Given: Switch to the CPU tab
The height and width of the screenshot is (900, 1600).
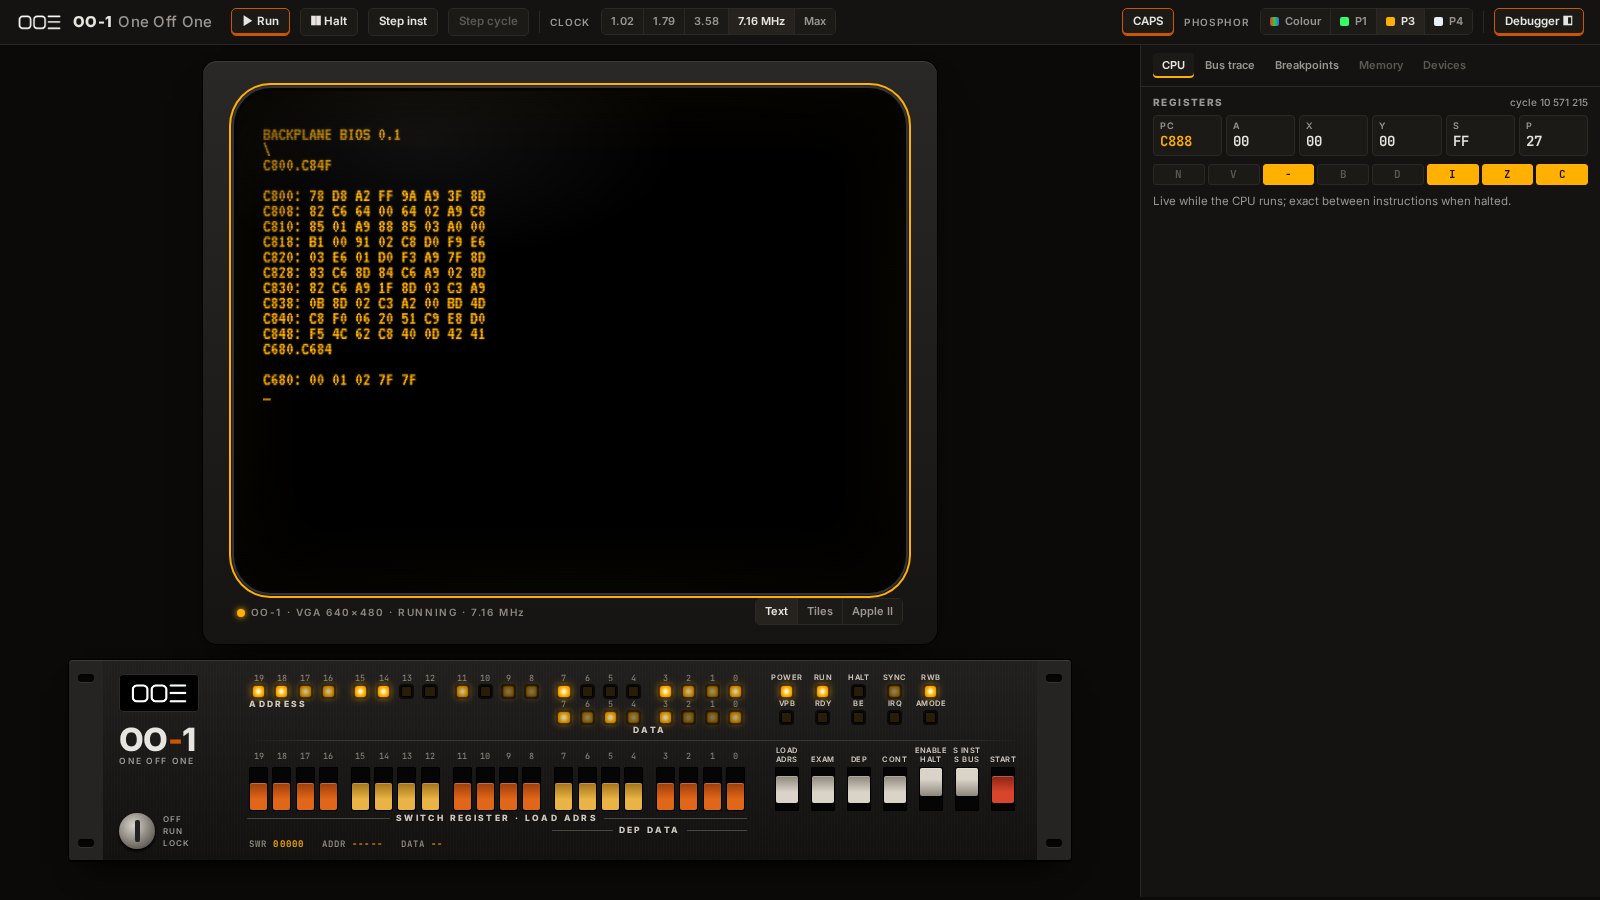Looking at the screenshot, I should (1173, 65).
